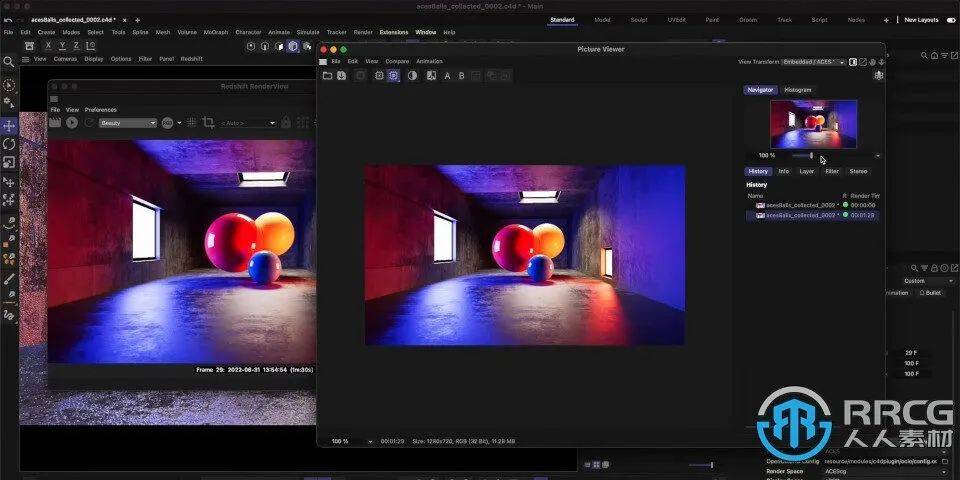Click the half-circle contrast icon in Picture Viewer

point(413,75)
